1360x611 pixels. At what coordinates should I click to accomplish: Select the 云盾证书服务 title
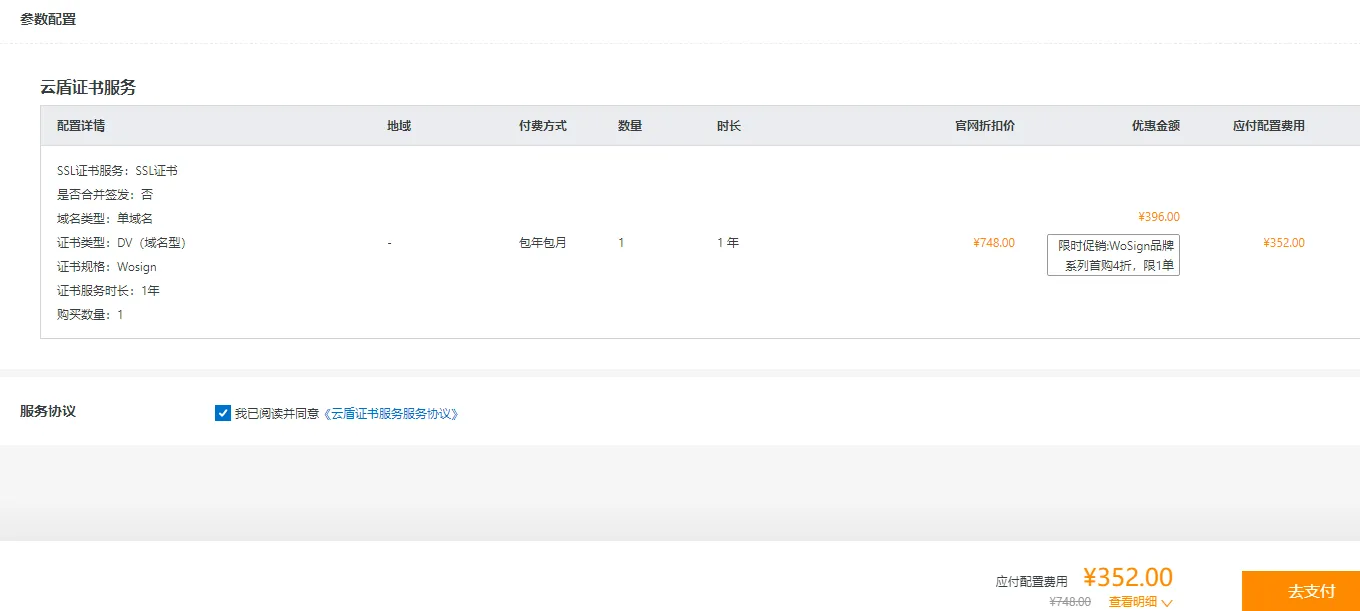[x=88, y=87]
